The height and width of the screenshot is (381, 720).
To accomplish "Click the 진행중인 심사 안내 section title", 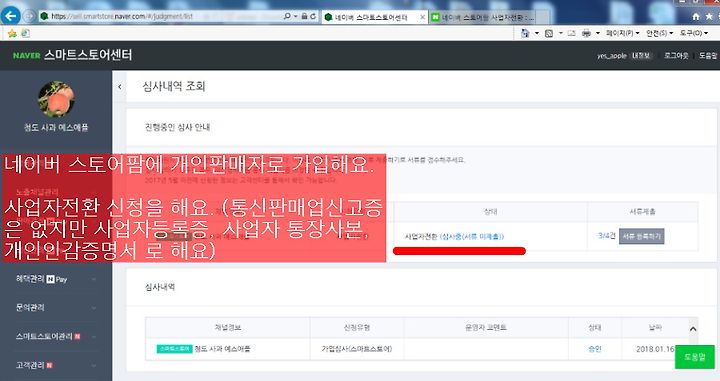I will click(x=177, y=127).
